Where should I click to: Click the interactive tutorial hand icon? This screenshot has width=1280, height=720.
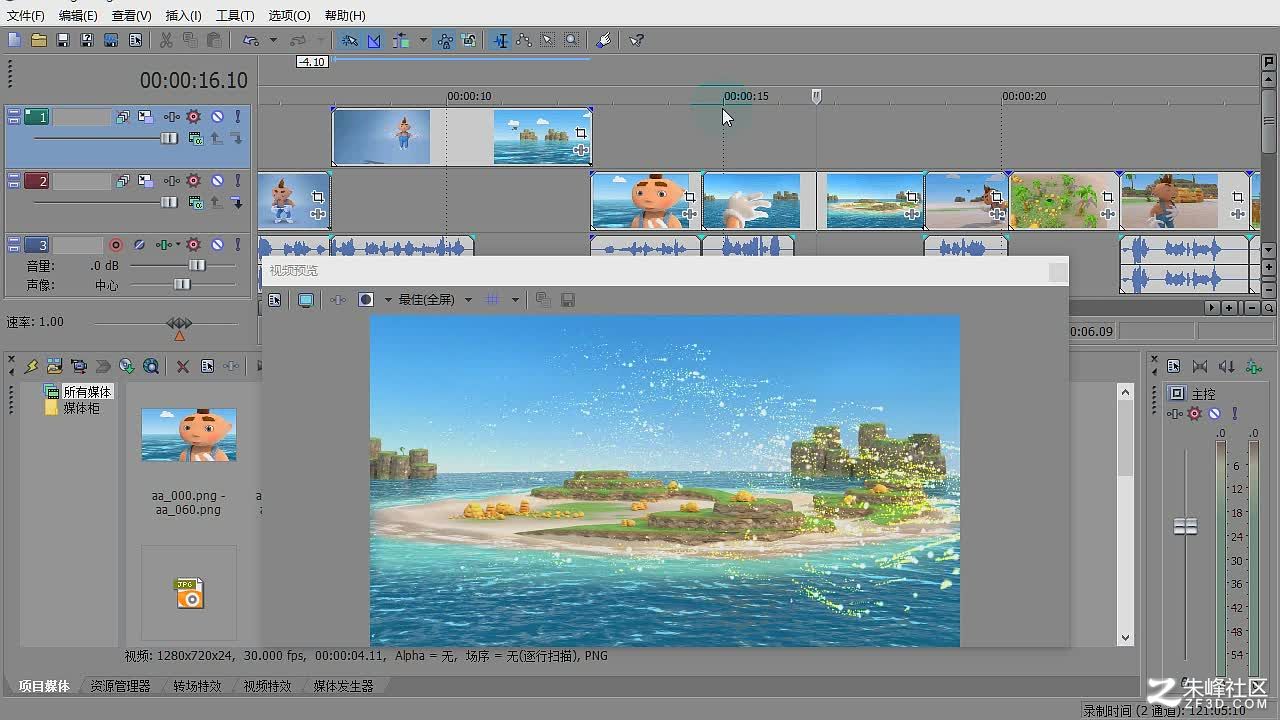603,40
